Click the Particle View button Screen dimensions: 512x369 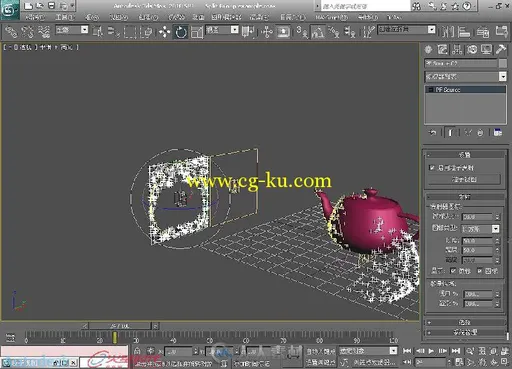coord(464,179)
